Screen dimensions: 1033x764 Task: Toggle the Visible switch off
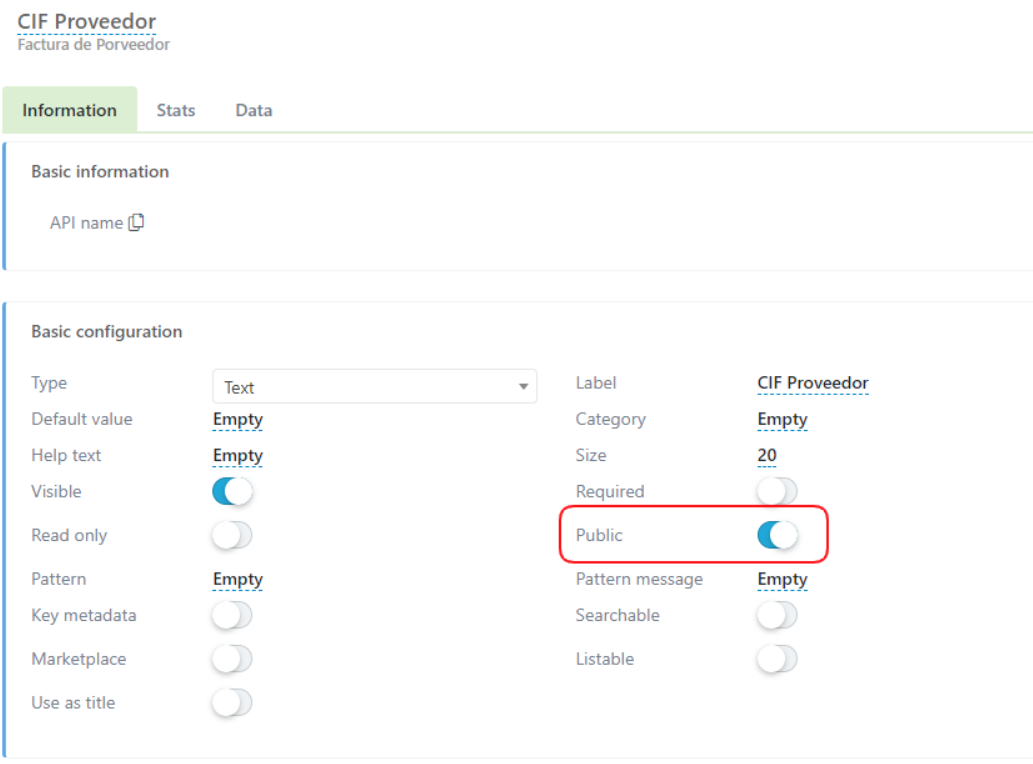(x=232, y=492)
